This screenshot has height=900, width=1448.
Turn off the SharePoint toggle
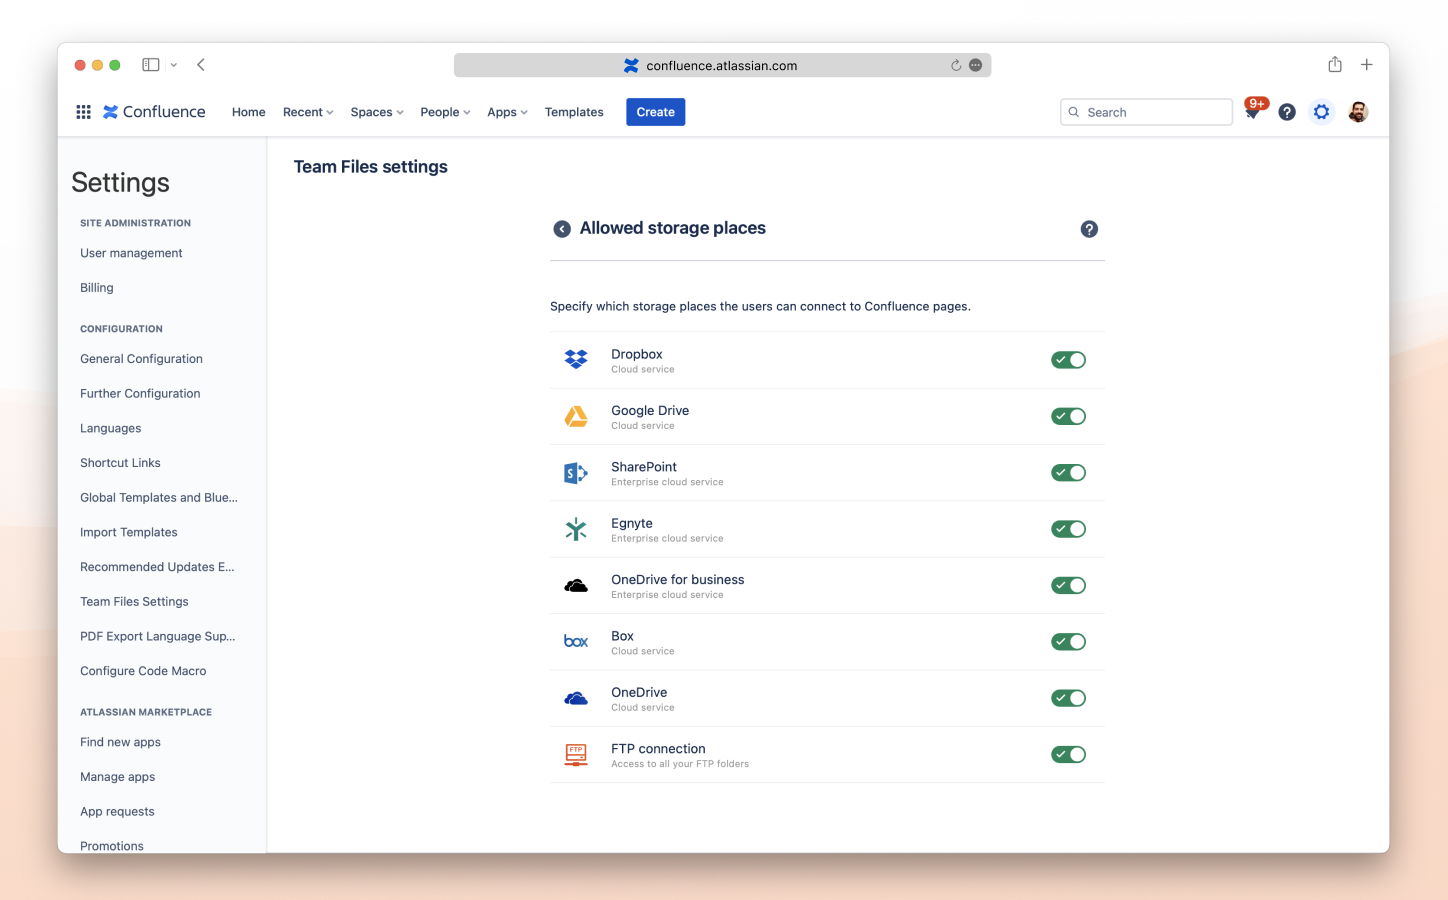click(x=1068, y=473)
